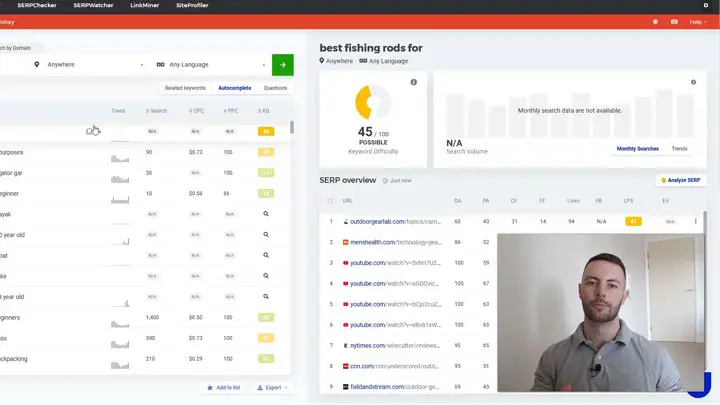Screen dimensions: 720x405
Task: Open SERPWatcher from top navigation
Action: 95,5
